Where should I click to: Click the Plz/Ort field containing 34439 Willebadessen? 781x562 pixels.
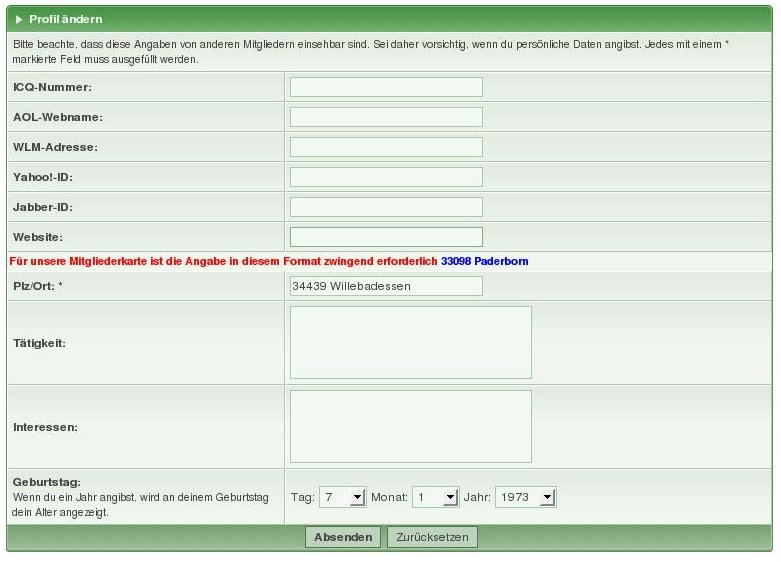386,286
